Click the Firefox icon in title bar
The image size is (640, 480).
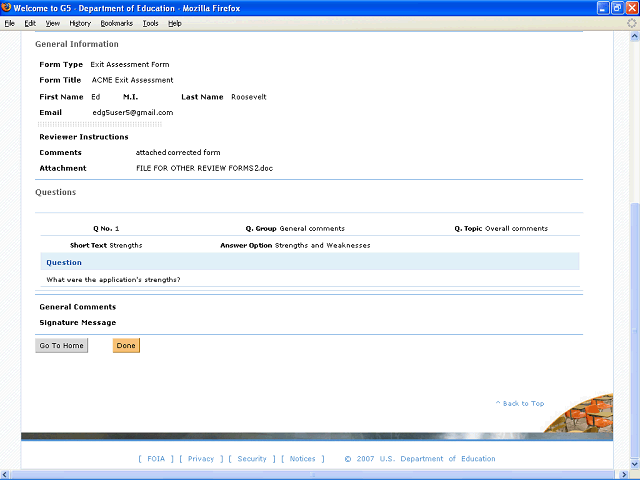pyautogui.click(x=7, y=7)
